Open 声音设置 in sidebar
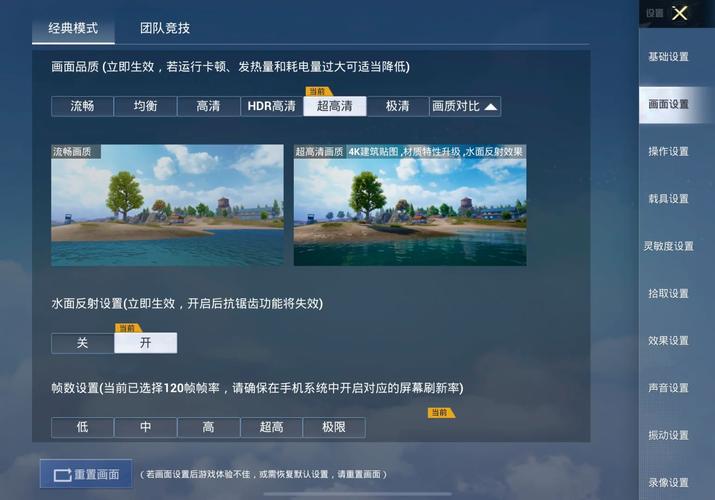This screenshot has width=715, height=500. pyautogui.click(x=668, y=388)
